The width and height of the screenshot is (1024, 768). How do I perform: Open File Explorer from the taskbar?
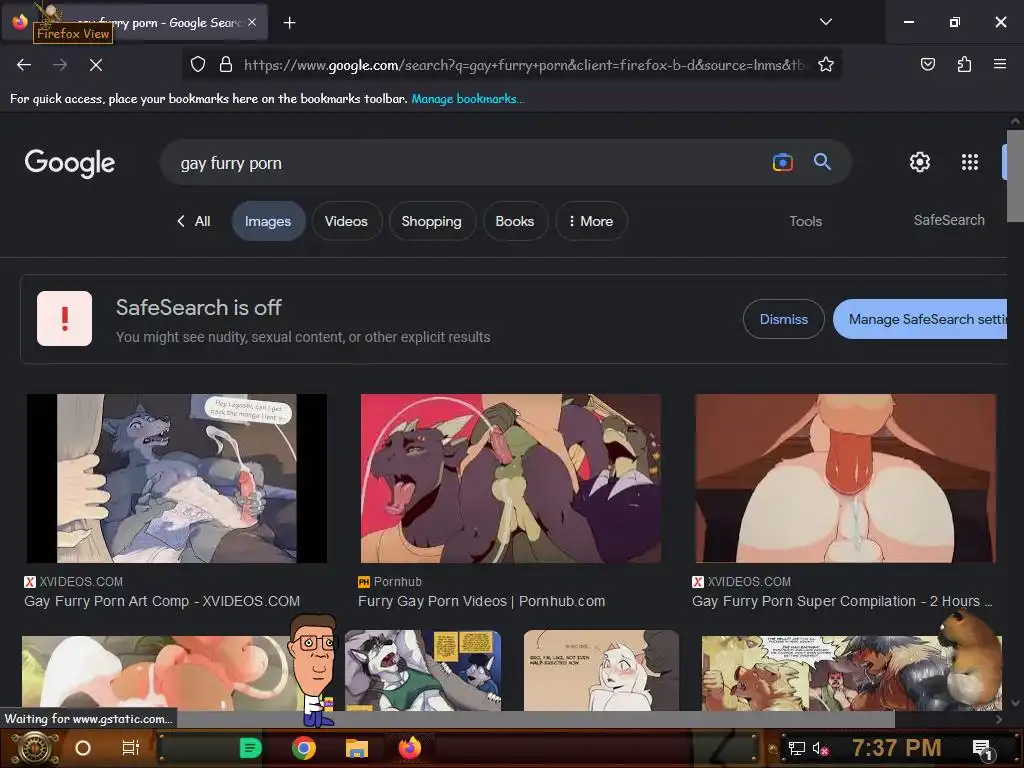pyautogui.click(x=357, y=748)
